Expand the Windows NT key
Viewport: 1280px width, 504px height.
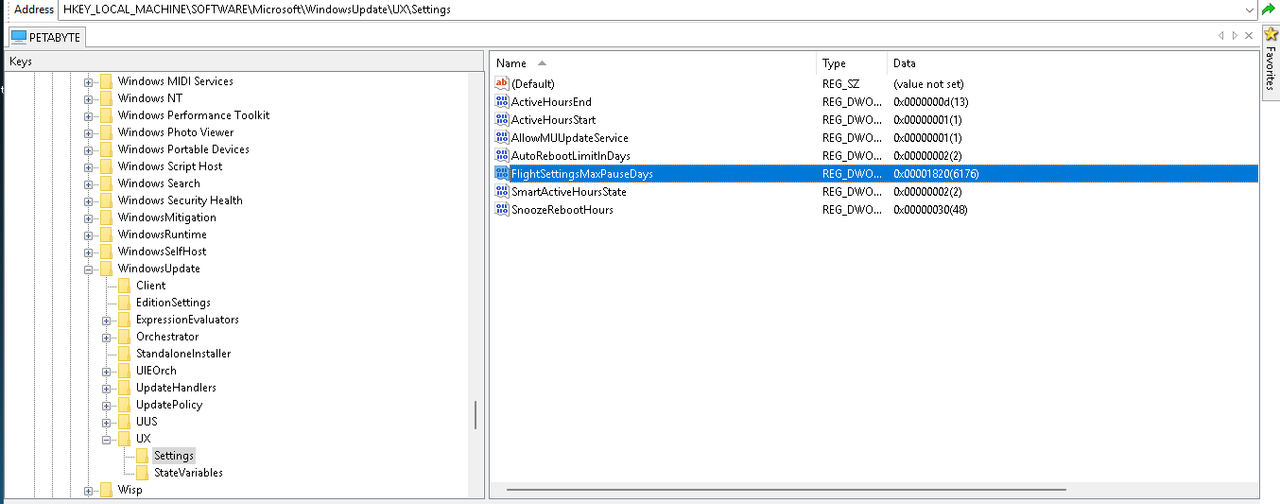tap(89, 99)
